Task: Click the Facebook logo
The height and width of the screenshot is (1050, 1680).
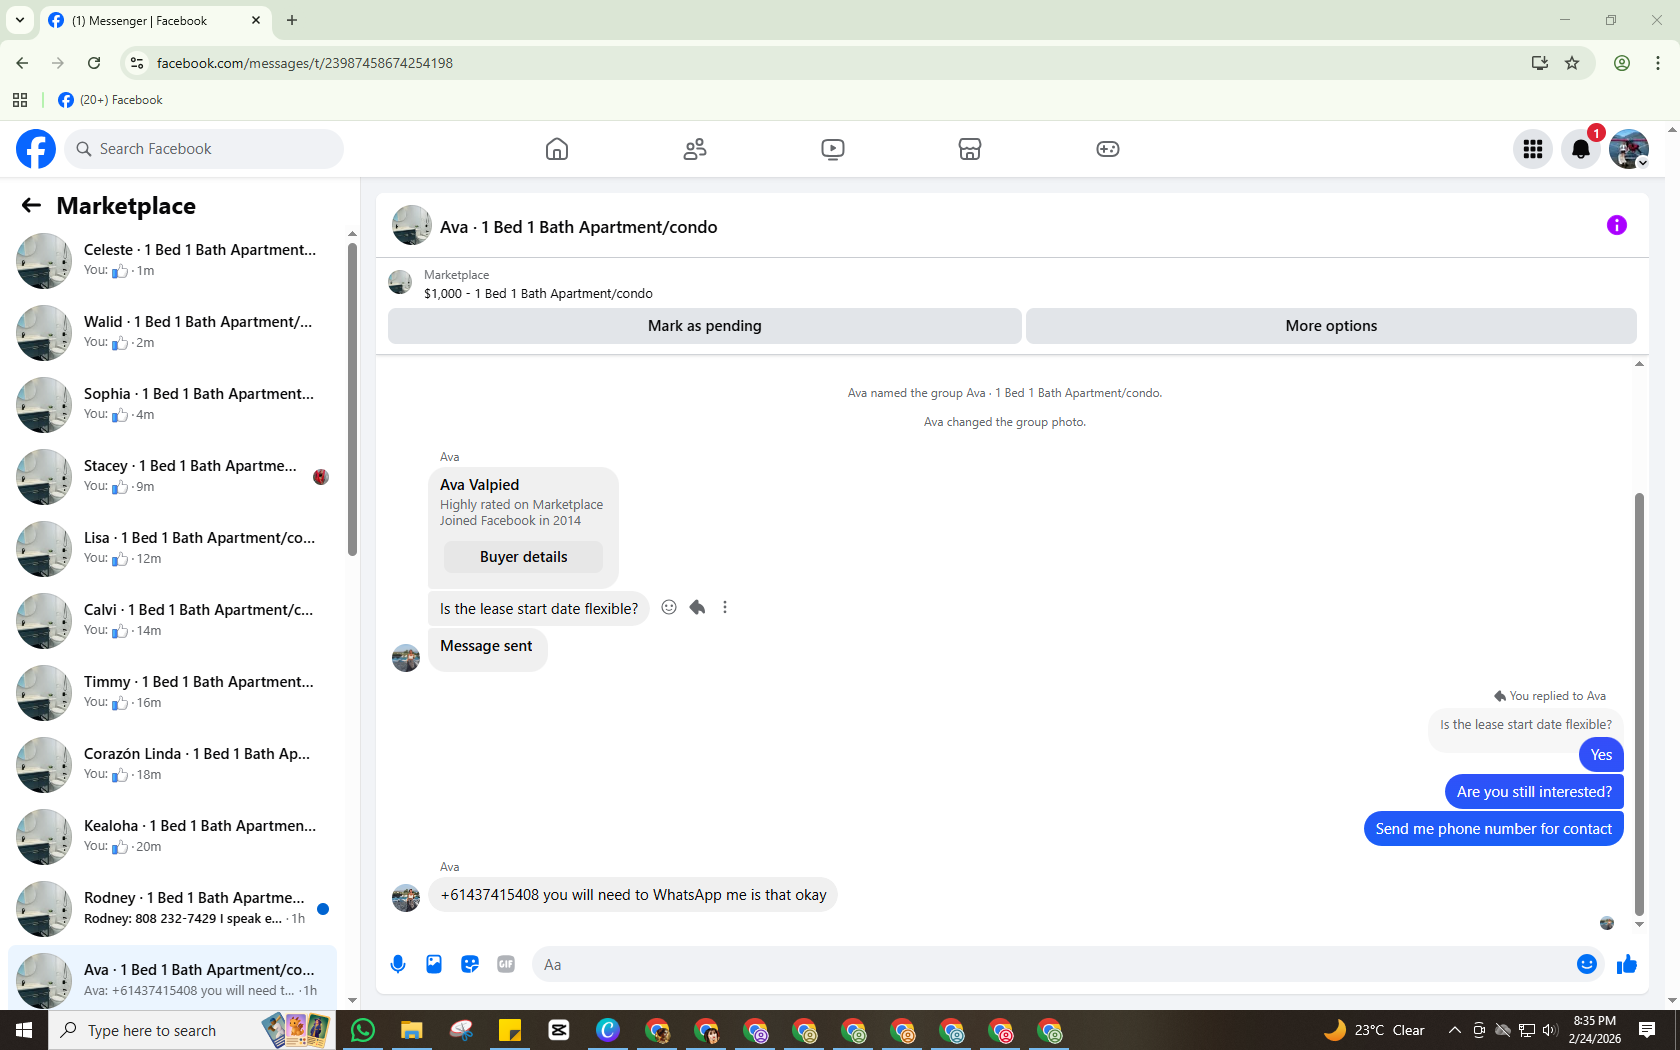Action: point(36,149)
